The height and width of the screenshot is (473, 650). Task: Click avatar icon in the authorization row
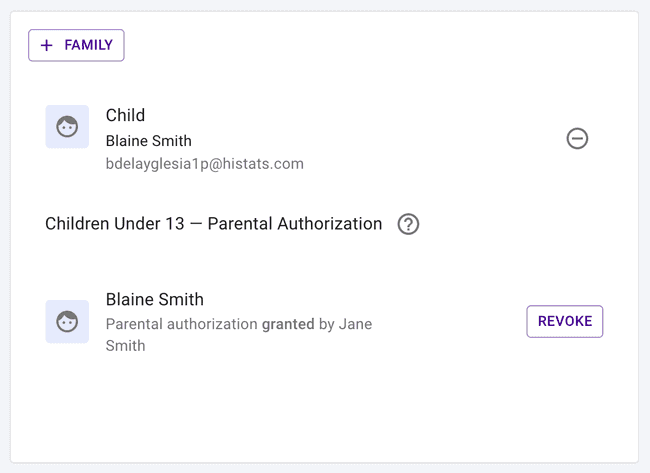click(x=67, y=322)
